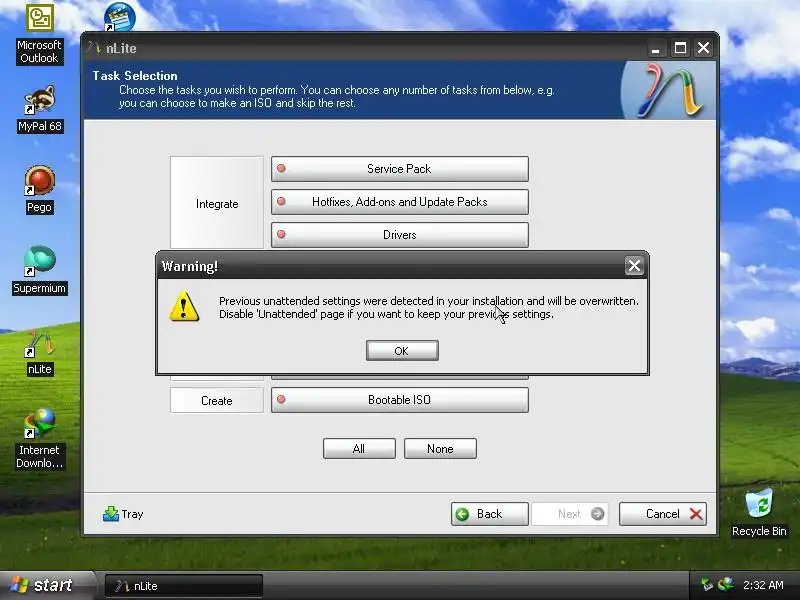Select nLite taskbar button
Image resolution: width=800 pixels, height=600 pixels.
(184, 586)
